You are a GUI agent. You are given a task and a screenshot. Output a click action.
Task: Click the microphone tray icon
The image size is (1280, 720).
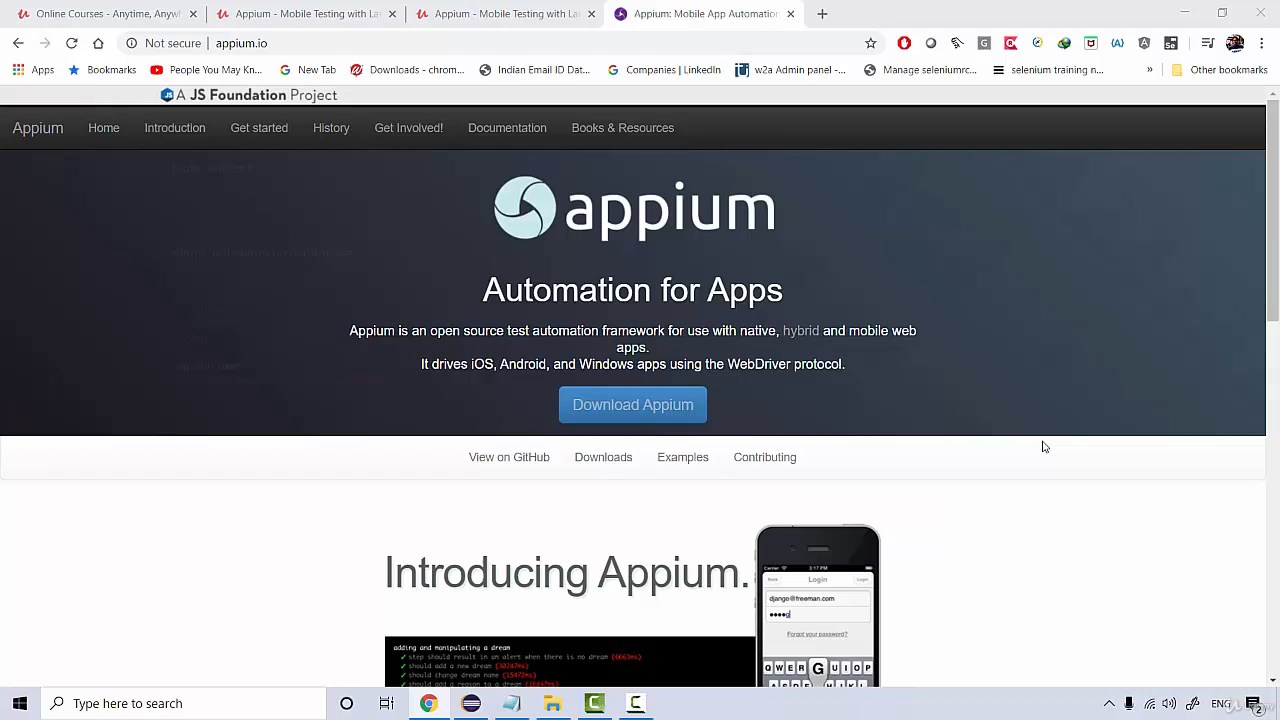1129,704
